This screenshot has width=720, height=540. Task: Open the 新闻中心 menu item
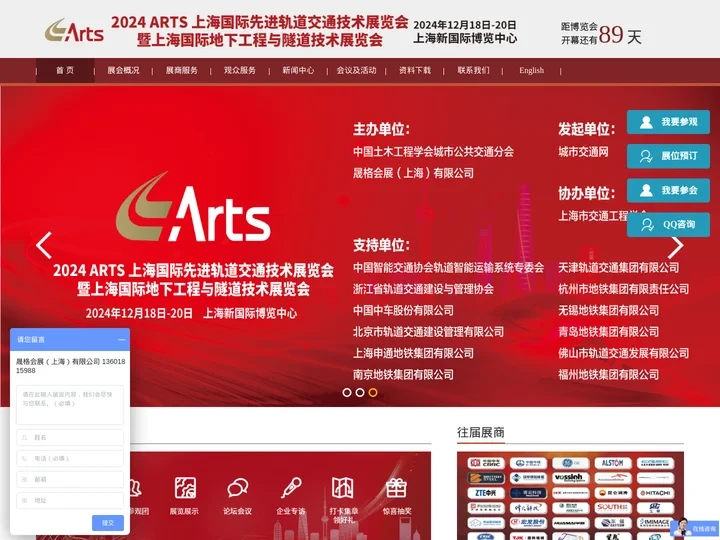coord(298,70)
